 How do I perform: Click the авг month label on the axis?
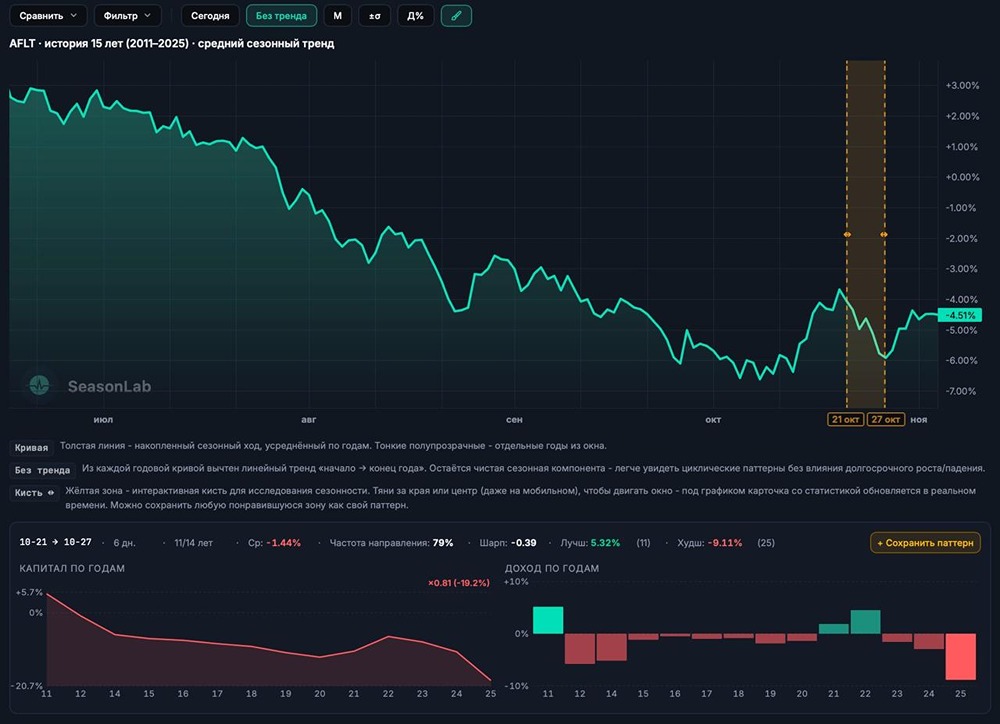(x=309, y=420)
